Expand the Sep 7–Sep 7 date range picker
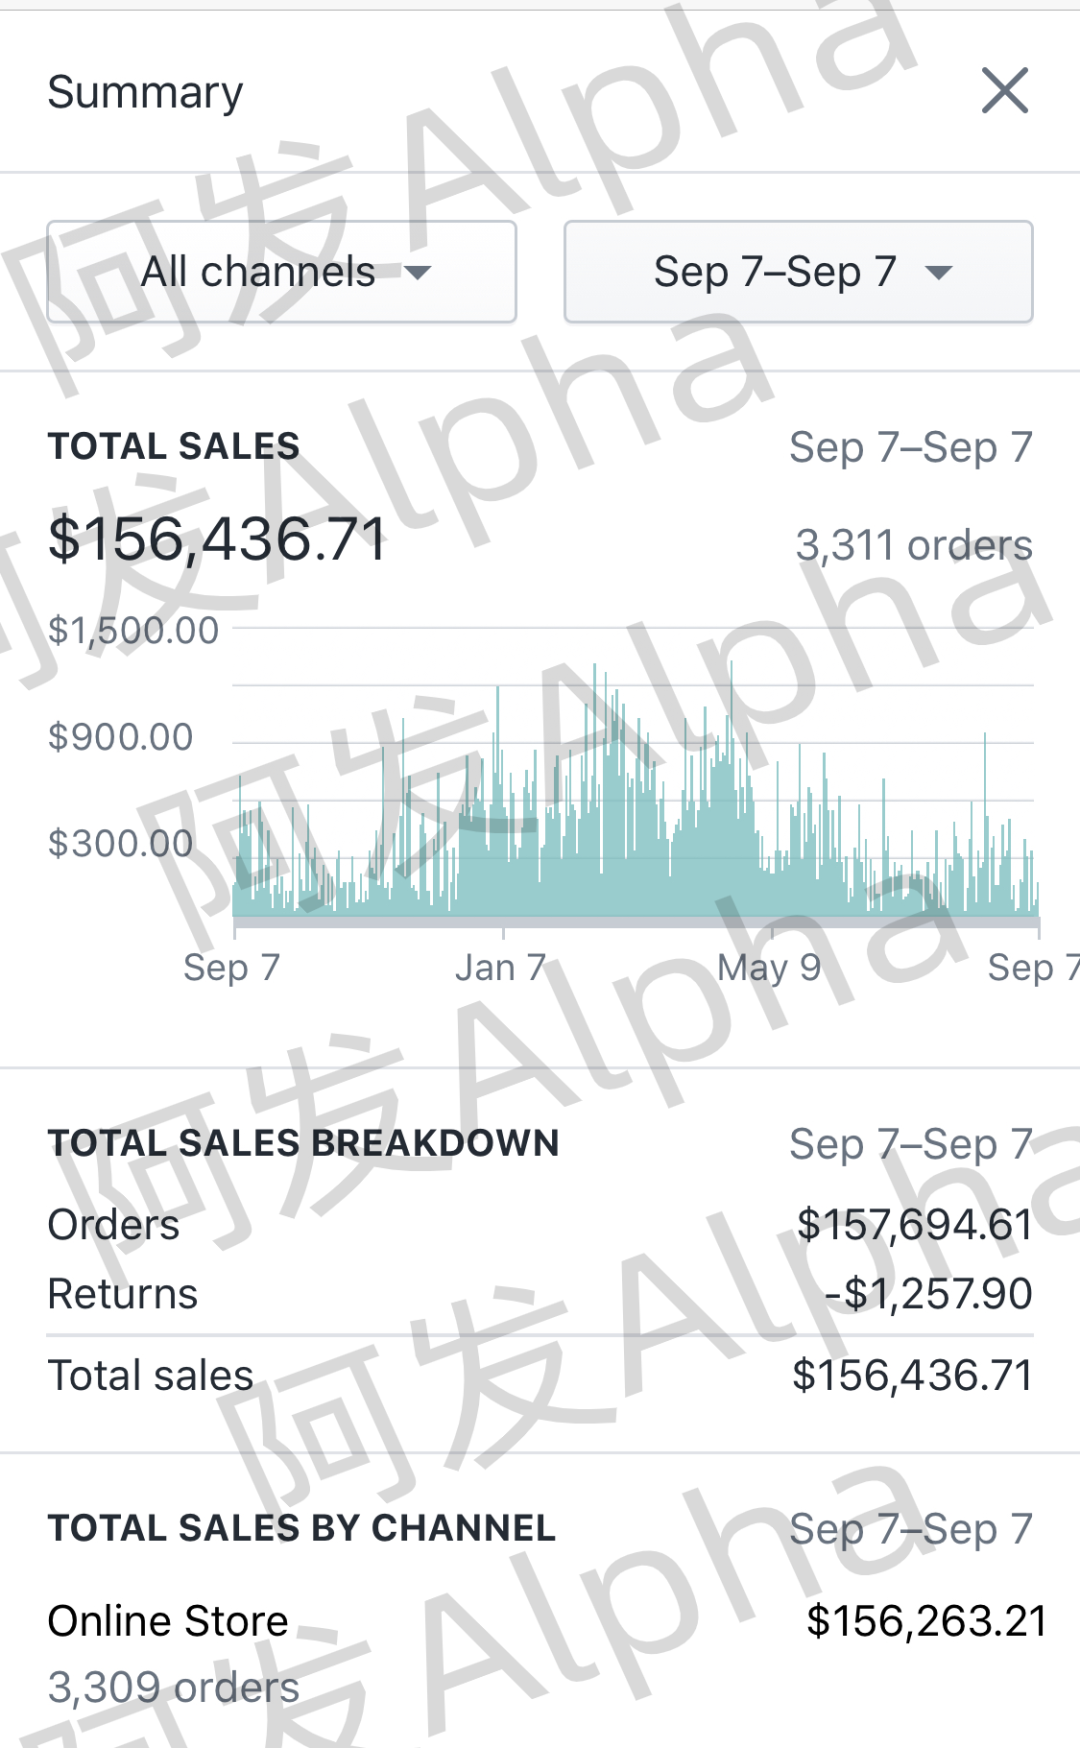 click(x=798, y=272)
